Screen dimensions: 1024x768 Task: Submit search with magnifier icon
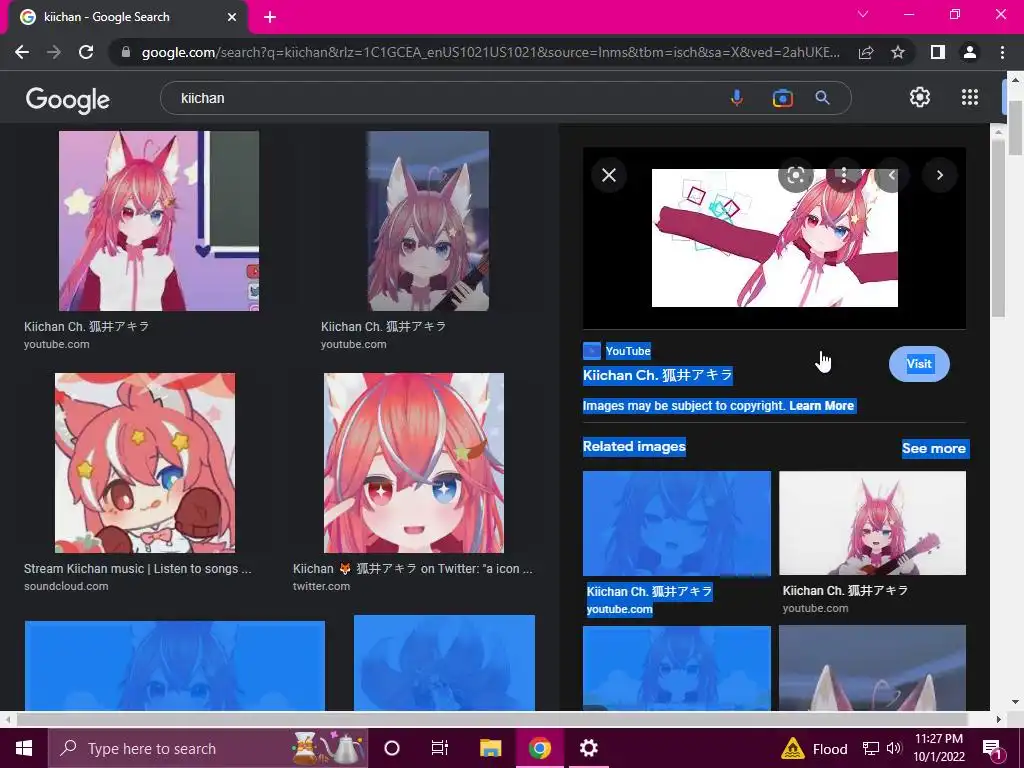[x=823, y=98]
